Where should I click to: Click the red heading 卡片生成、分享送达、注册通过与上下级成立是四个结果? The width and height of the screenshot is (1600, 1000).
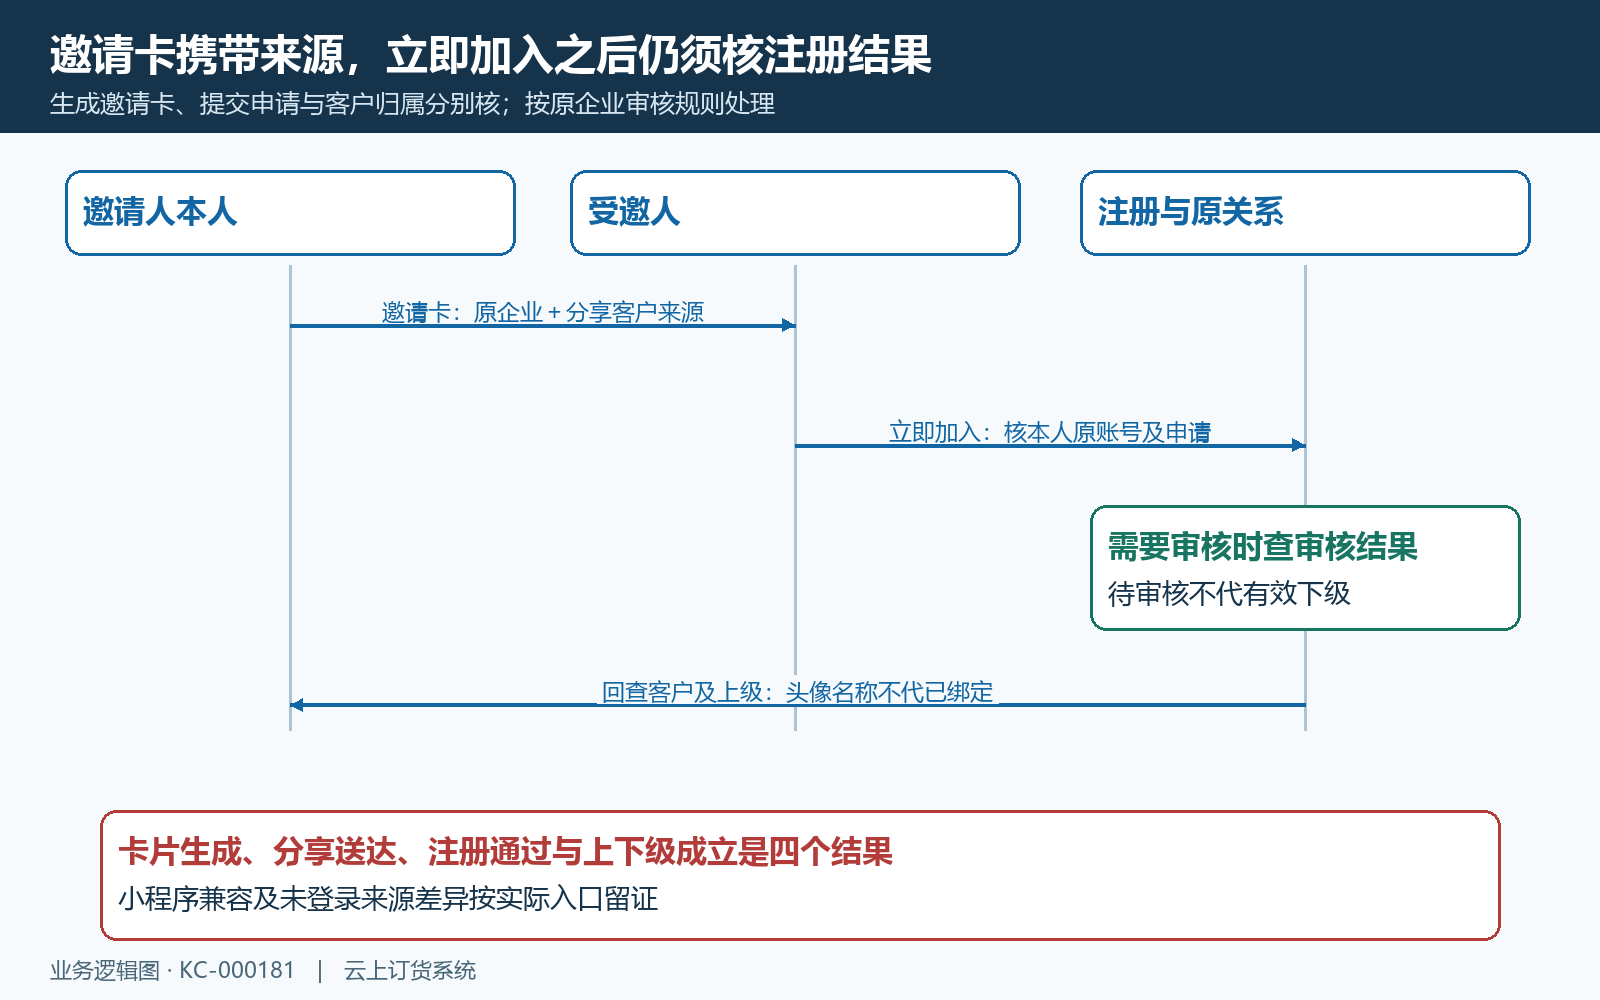505,852
